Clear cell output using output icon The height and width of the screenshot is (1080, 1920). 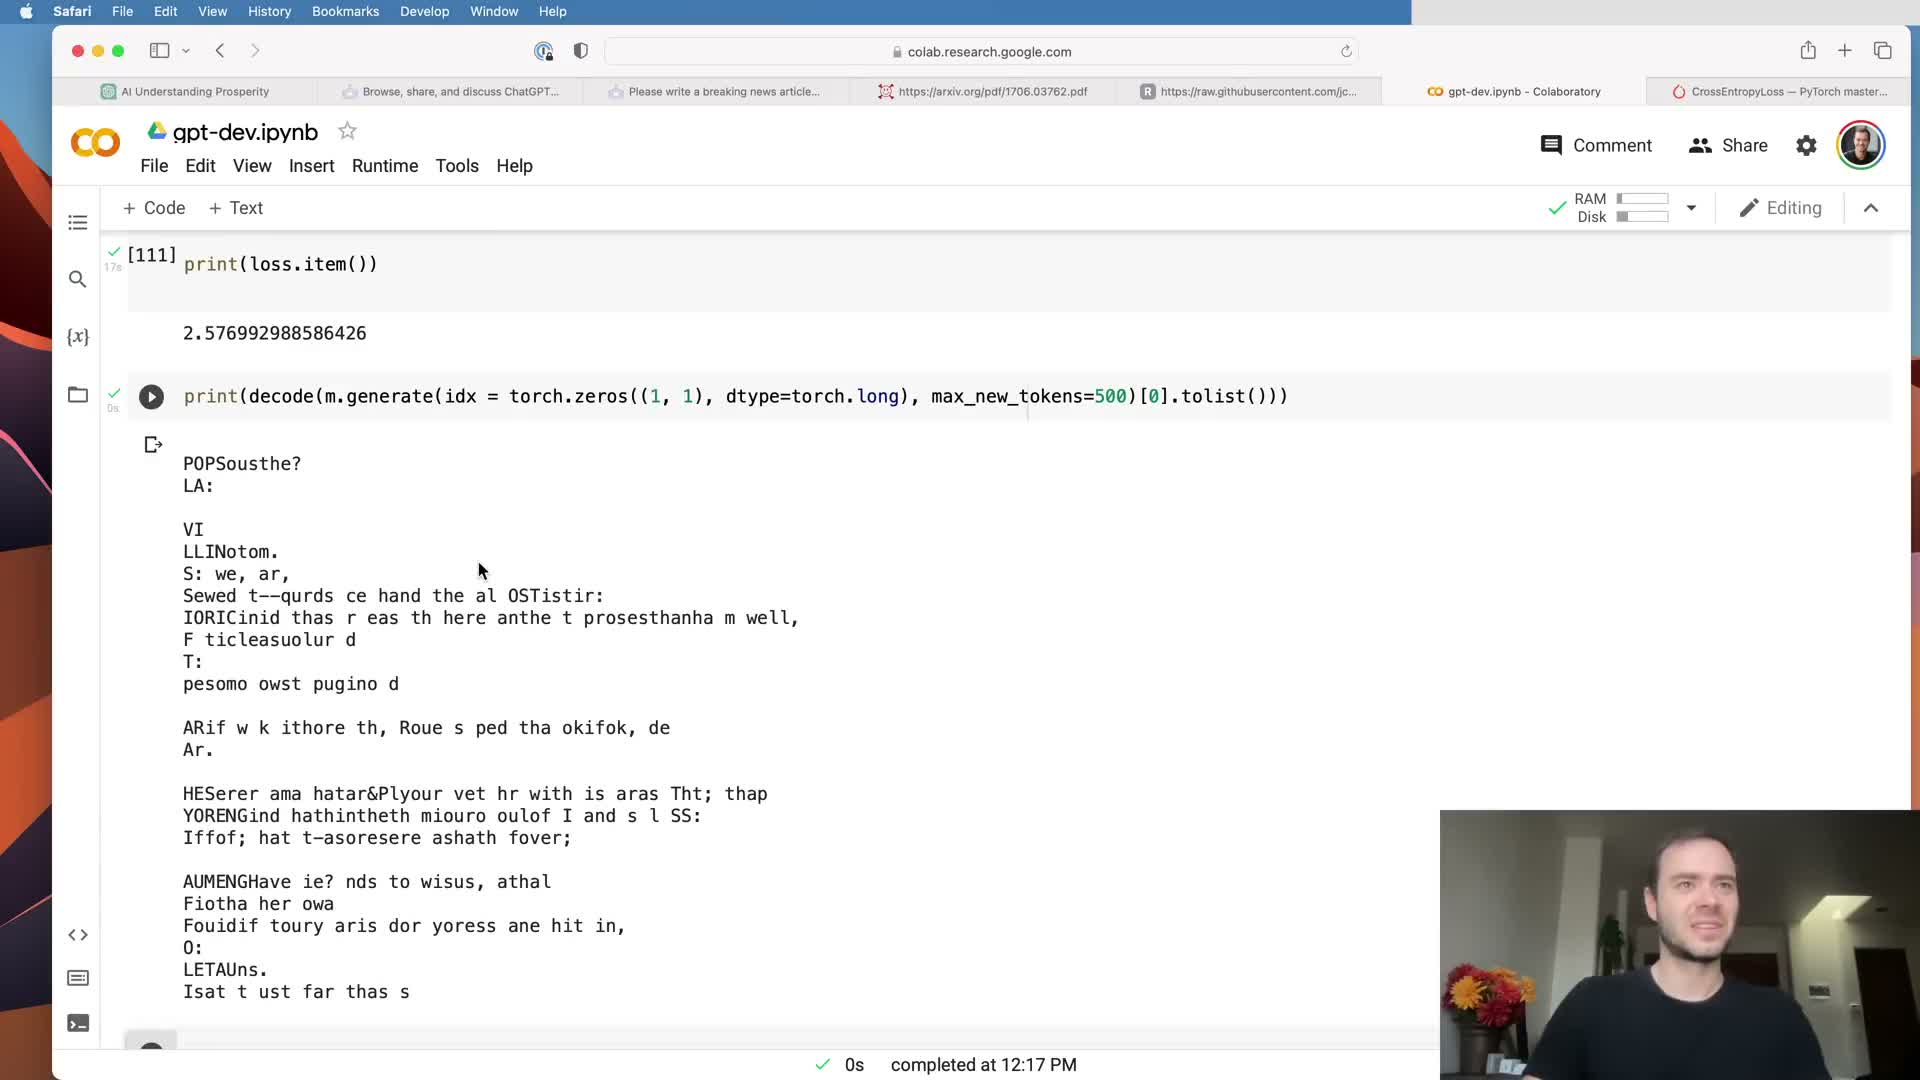point(153,445)
